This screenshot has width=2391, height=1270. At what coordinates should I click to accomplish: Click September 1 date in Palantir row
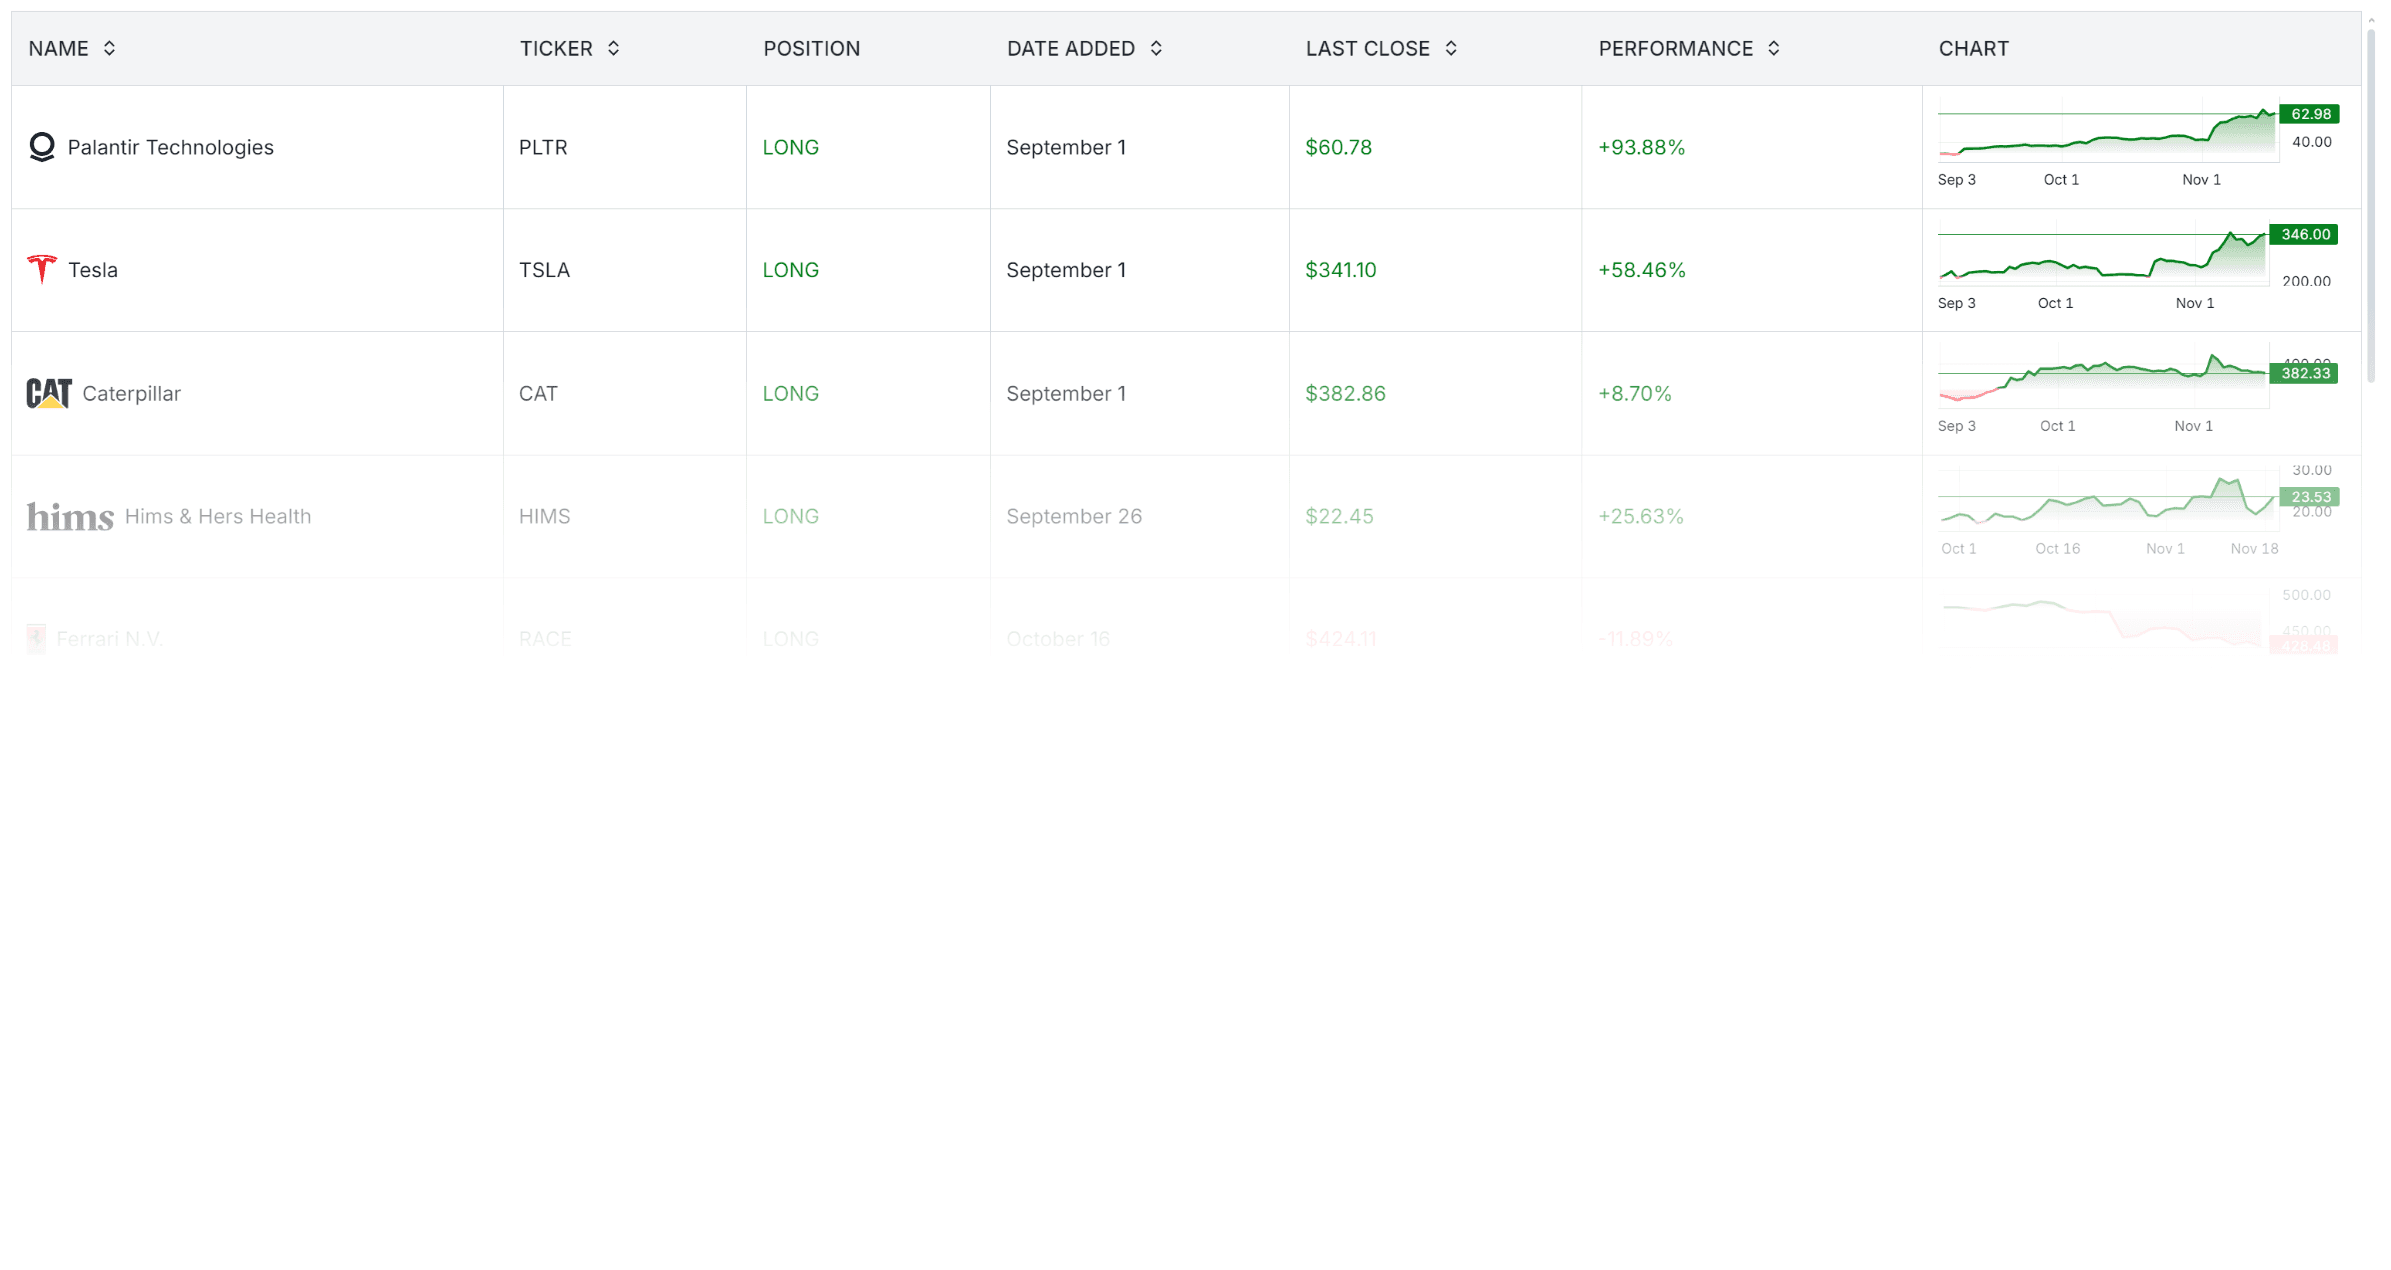1066,147
